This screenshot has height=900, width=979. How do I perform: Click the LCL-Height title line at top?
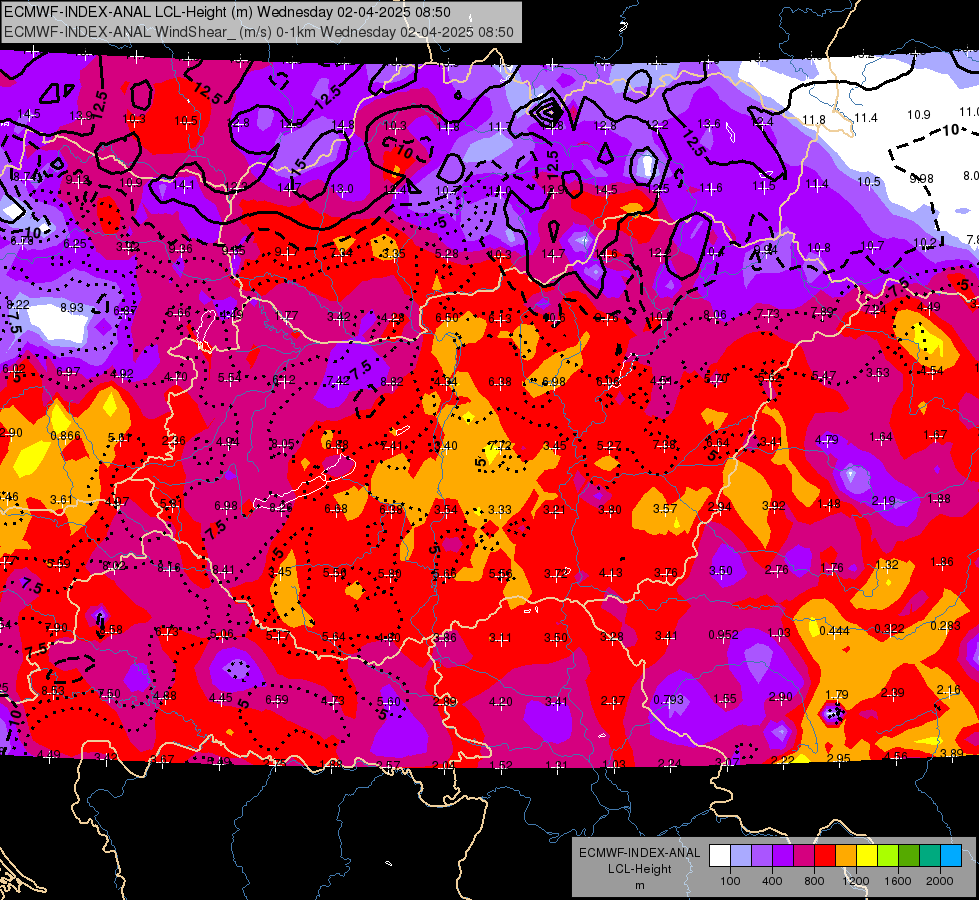pos(227,12)
